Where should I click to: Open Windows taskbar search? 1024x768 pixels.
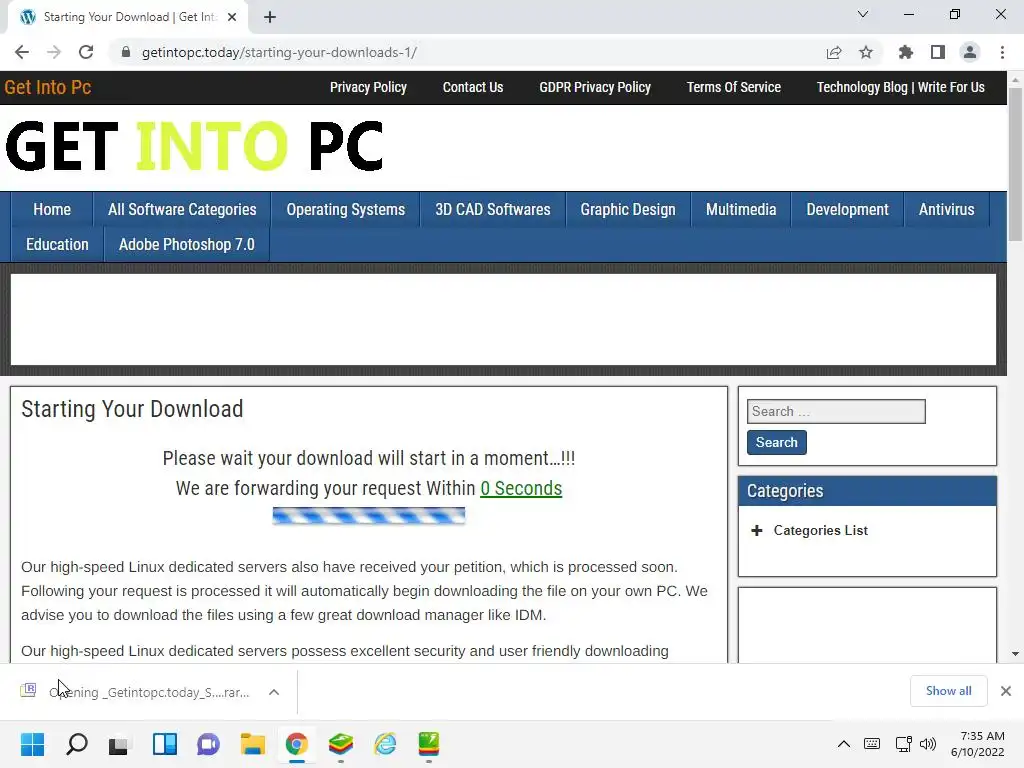click(76, 744)
